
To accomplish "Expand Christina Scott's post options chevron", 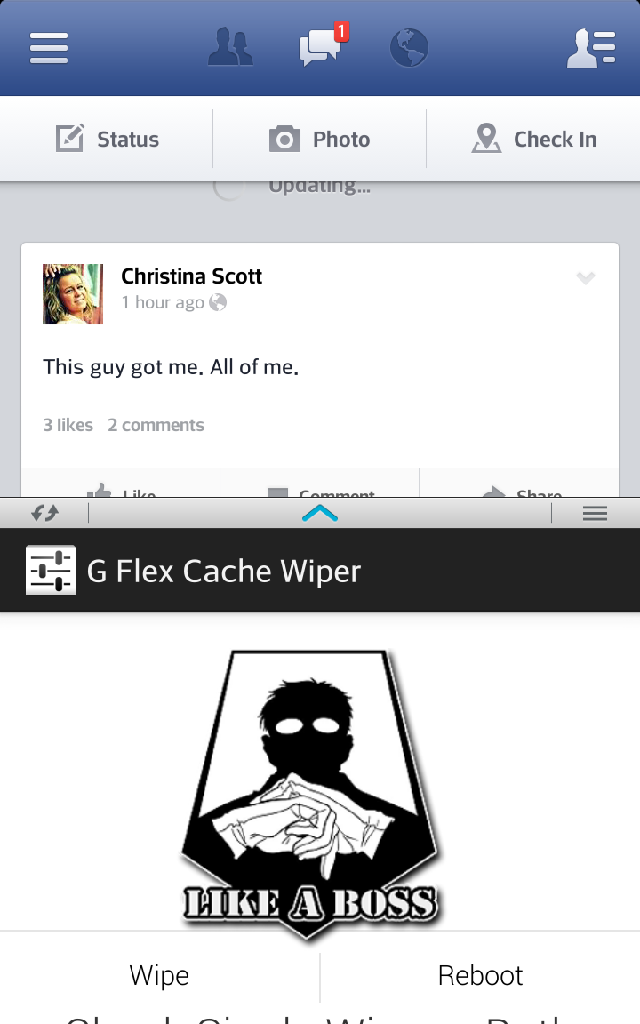I will tap(586, 278).
